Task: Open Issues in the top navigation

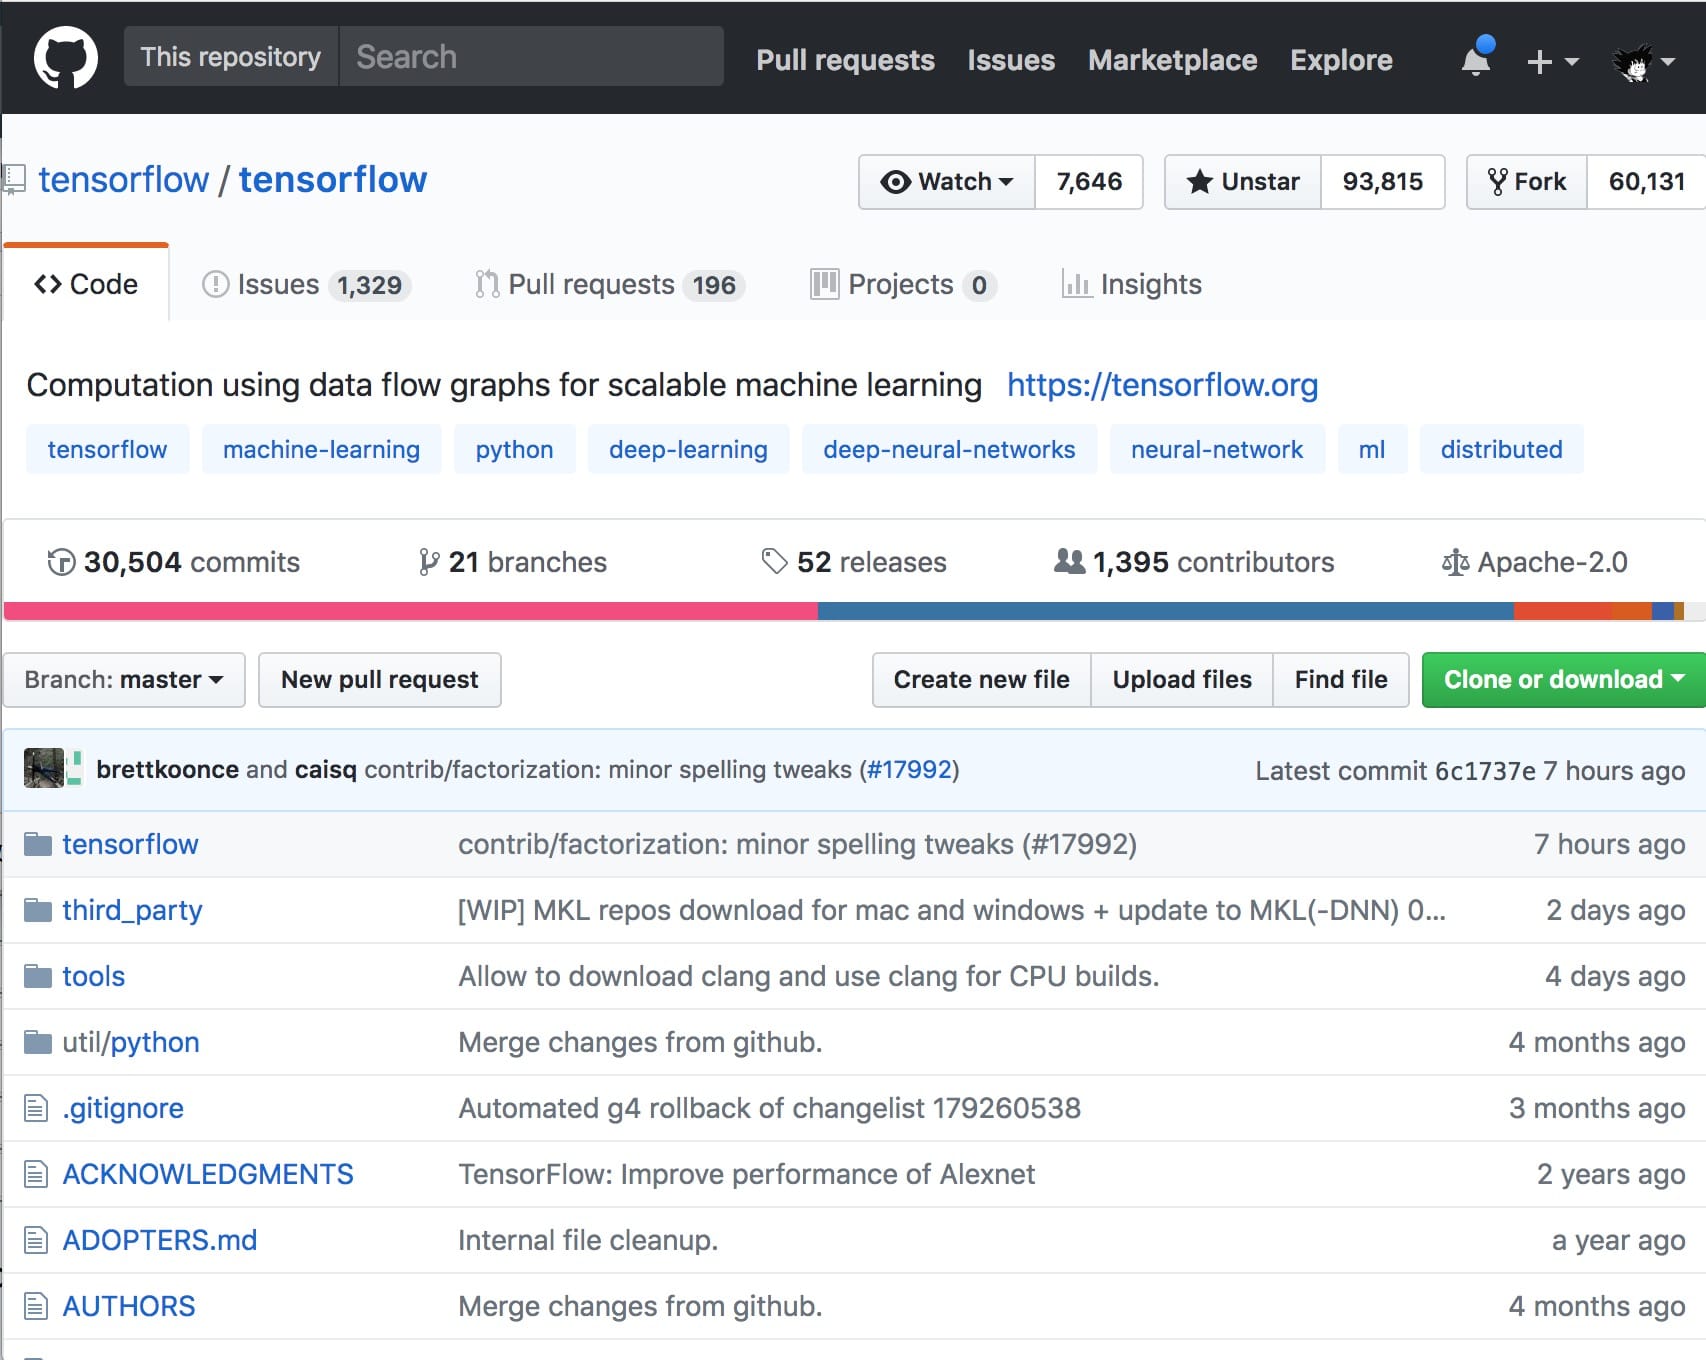Action: tap(1011, 60)
